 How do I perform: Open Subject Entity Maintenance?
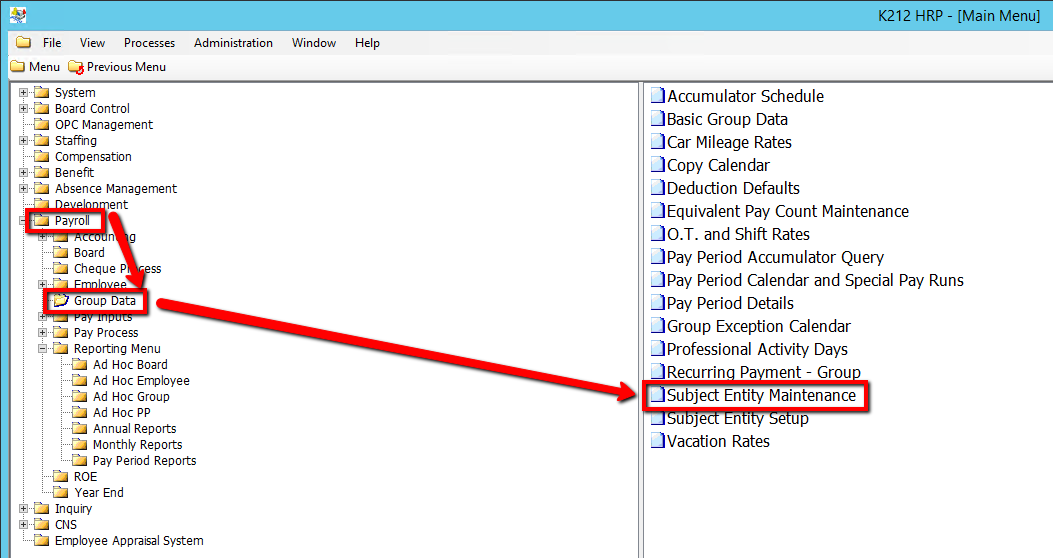click(x=761, y=396)
